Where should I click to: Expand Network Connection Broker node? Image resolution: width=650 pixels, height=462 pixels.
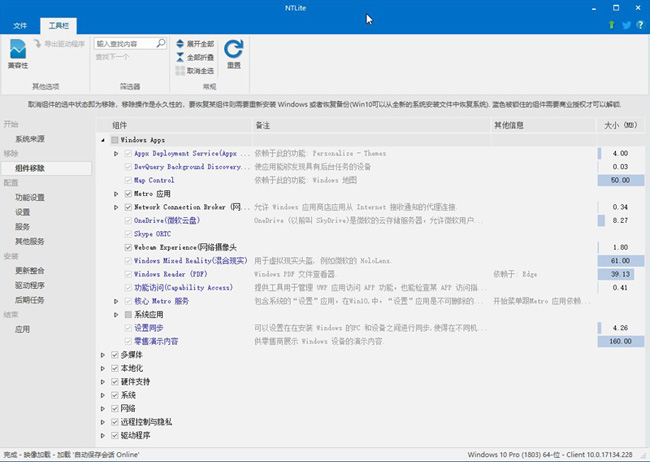click(116, 207)
